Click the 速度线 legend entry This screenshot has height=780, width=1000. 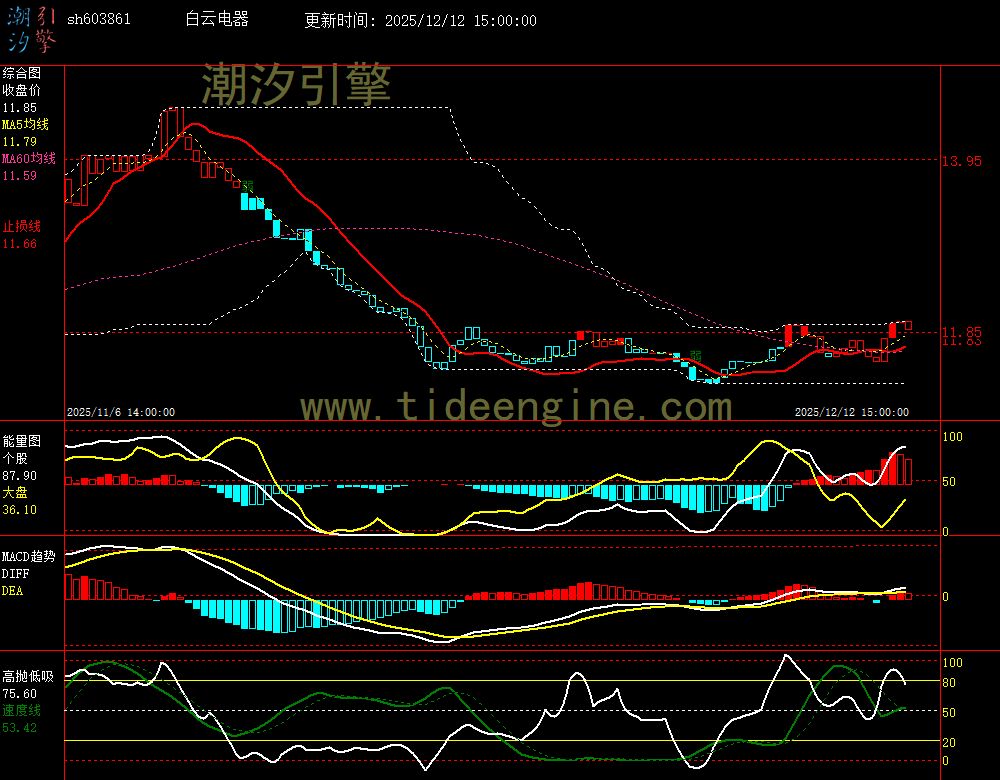21,712
